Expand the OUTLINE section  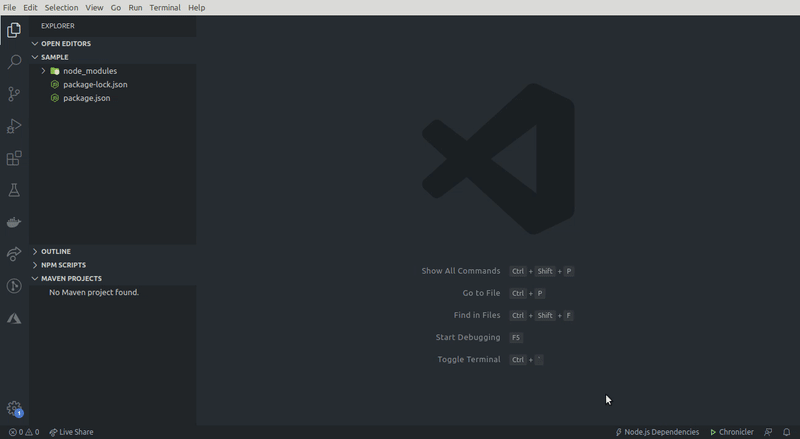[x=35, y=251]
